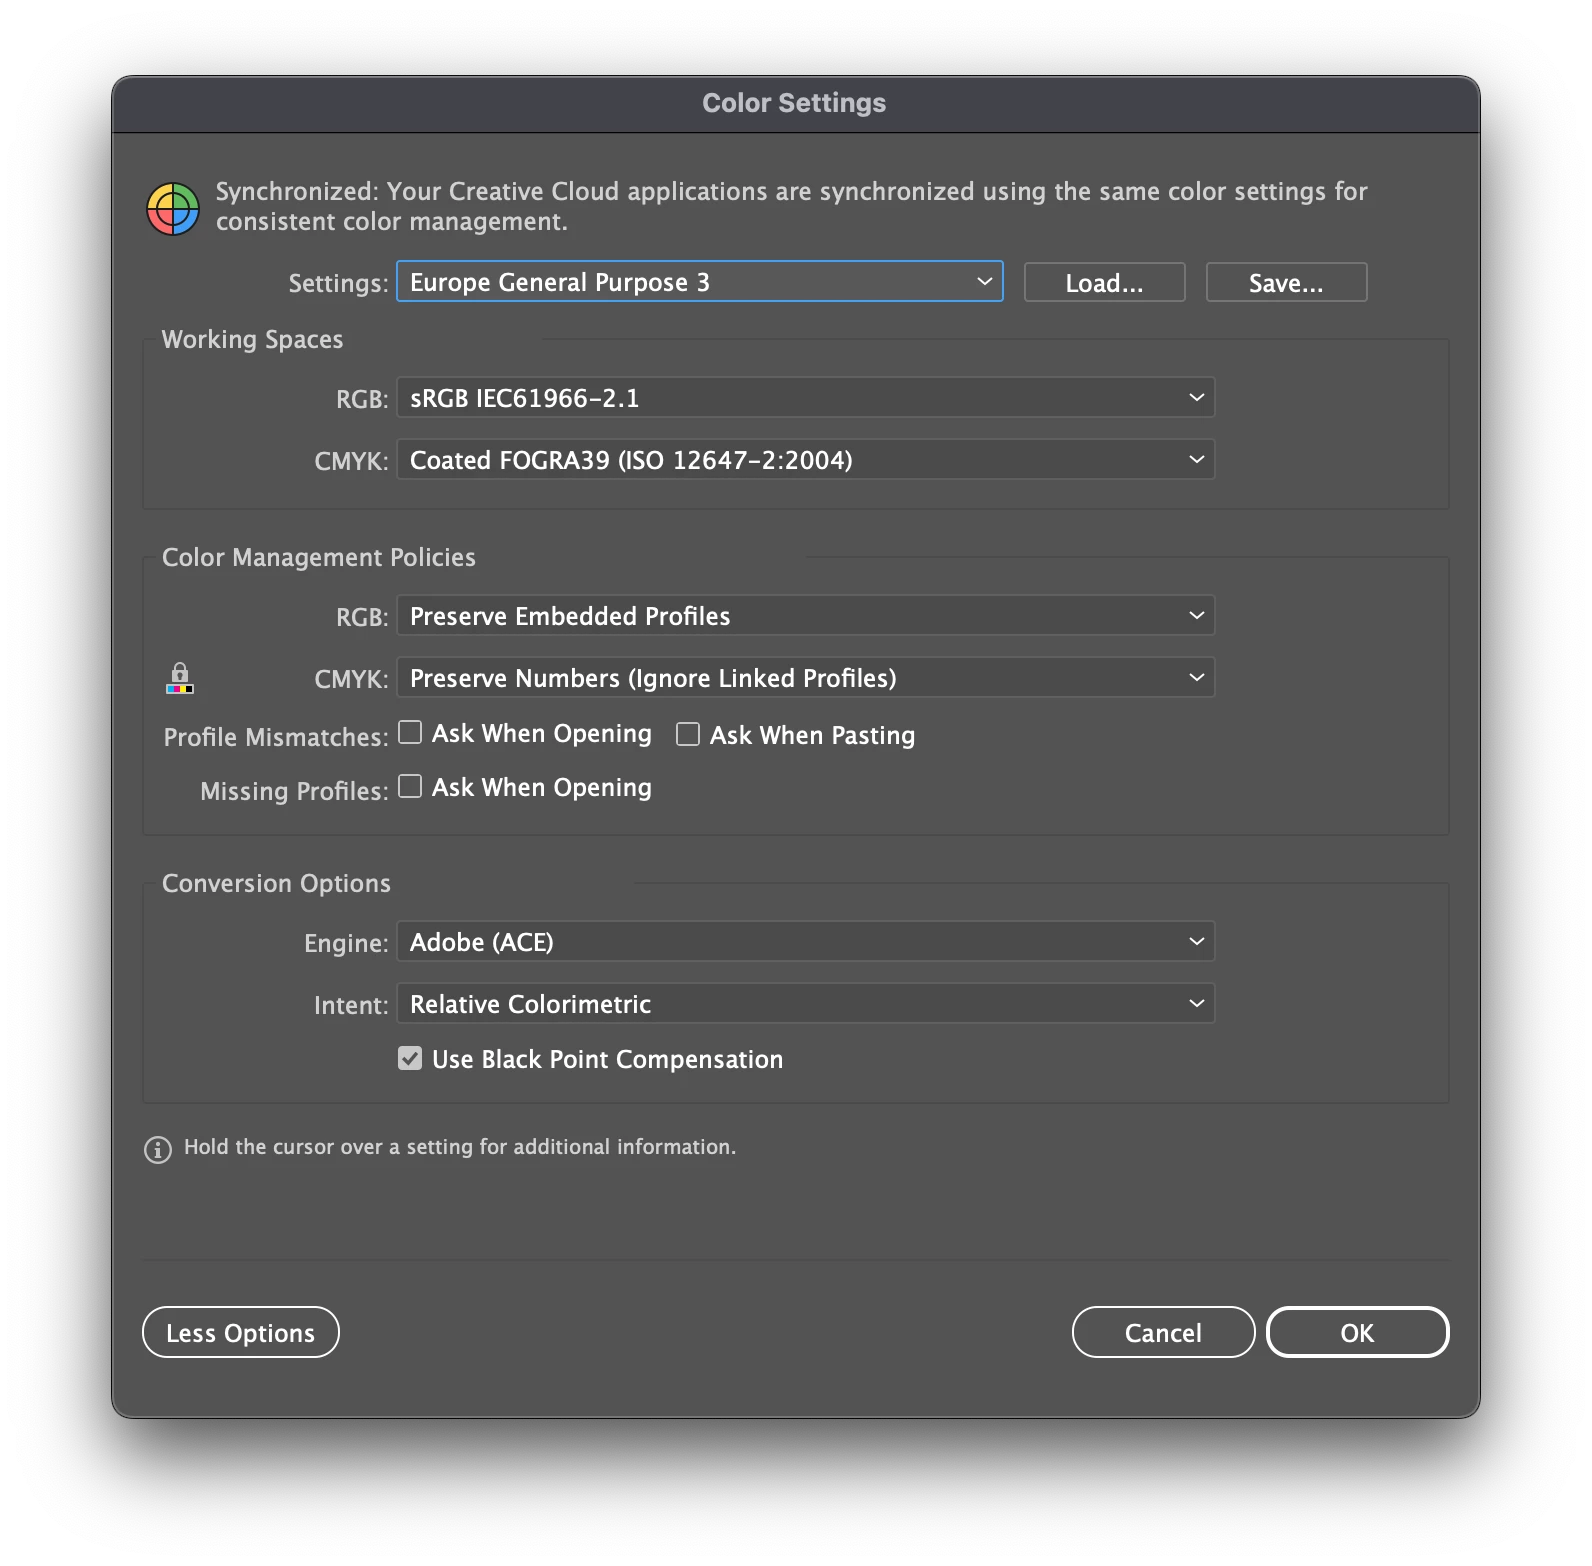This screenshot has height=1566, width=1592.
Task: Click the Working Spaces section heading
Action: [x=253, y=340]
